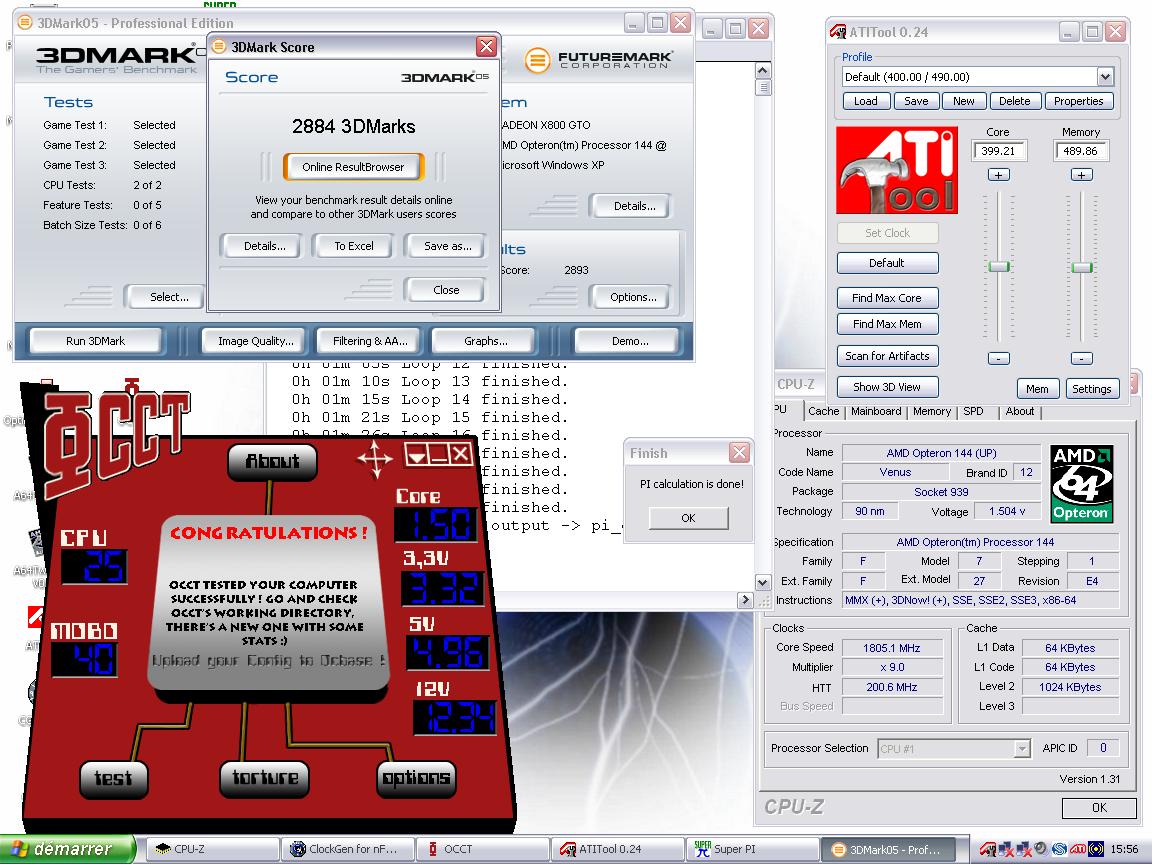
Task: Click the 3DMark05 window title bar icon
Action: pyautogui.click(x=25, y=22)
